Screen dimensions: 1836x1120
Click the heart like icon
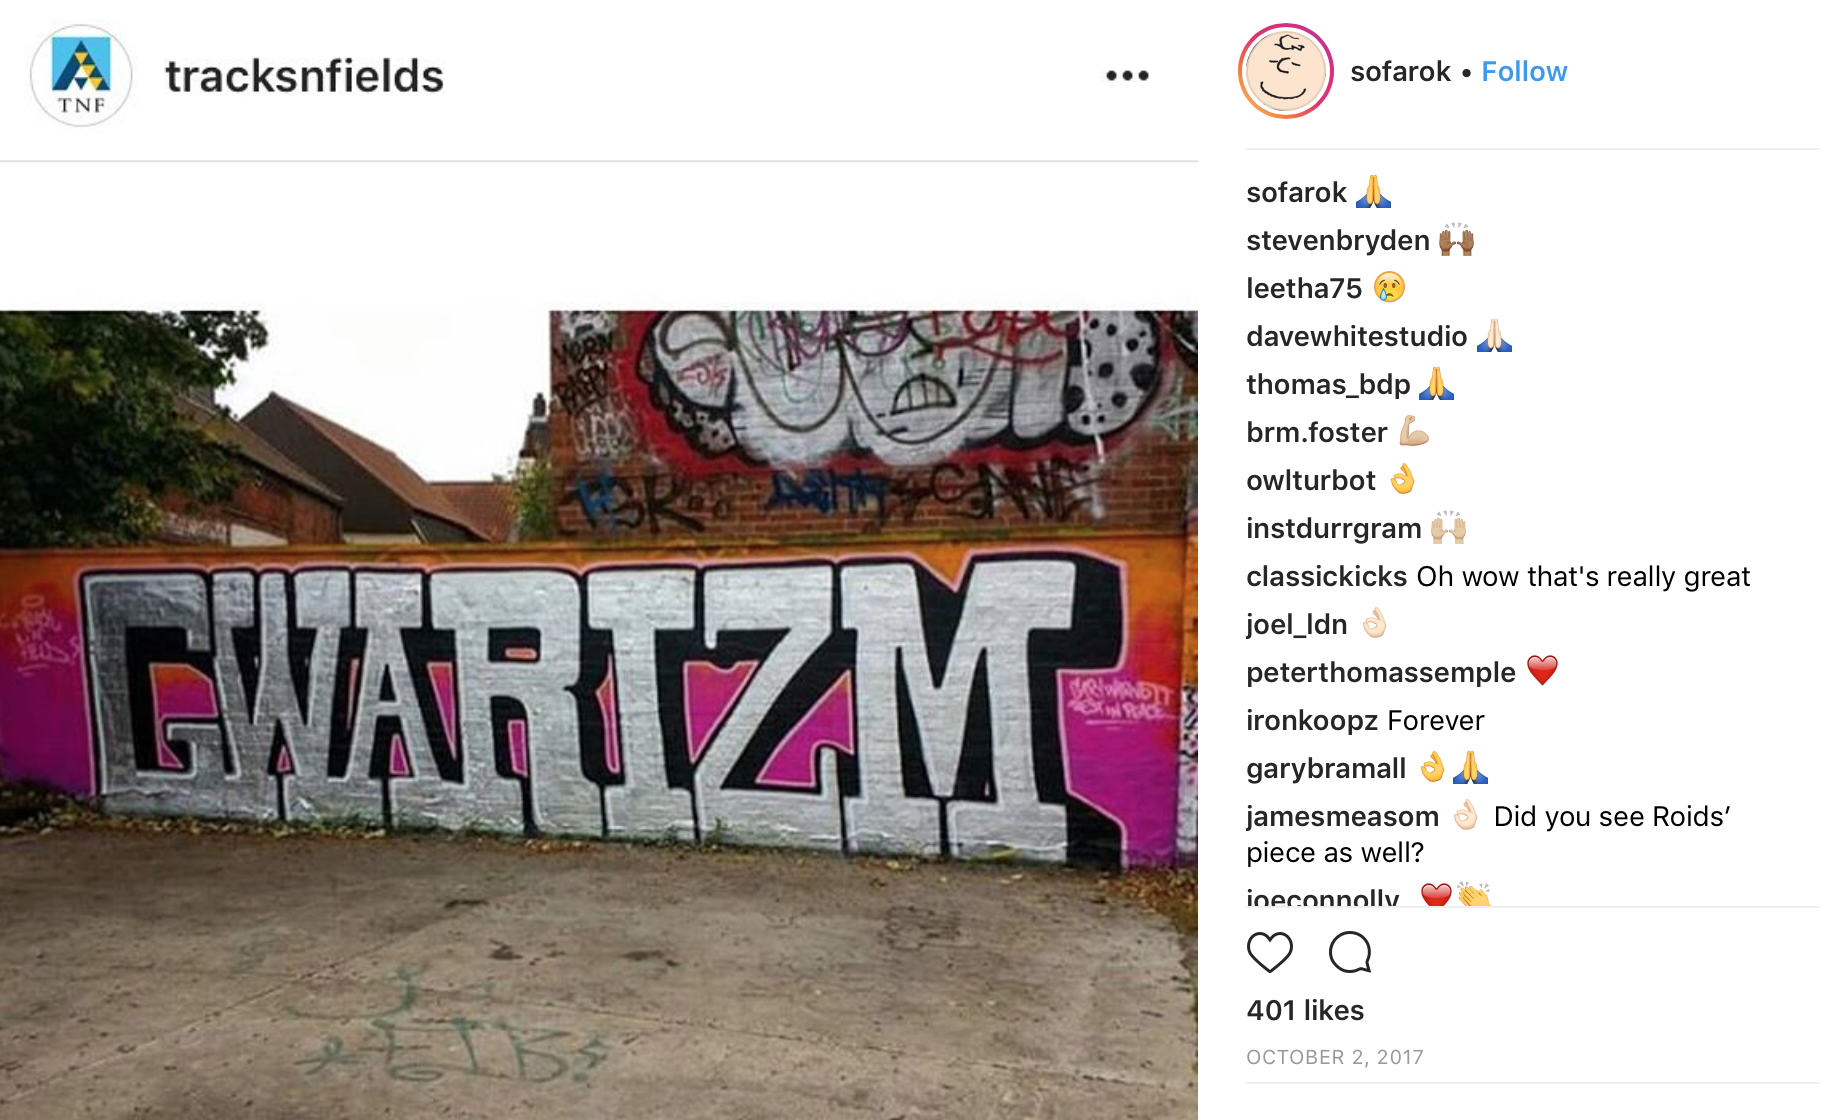1270,952
